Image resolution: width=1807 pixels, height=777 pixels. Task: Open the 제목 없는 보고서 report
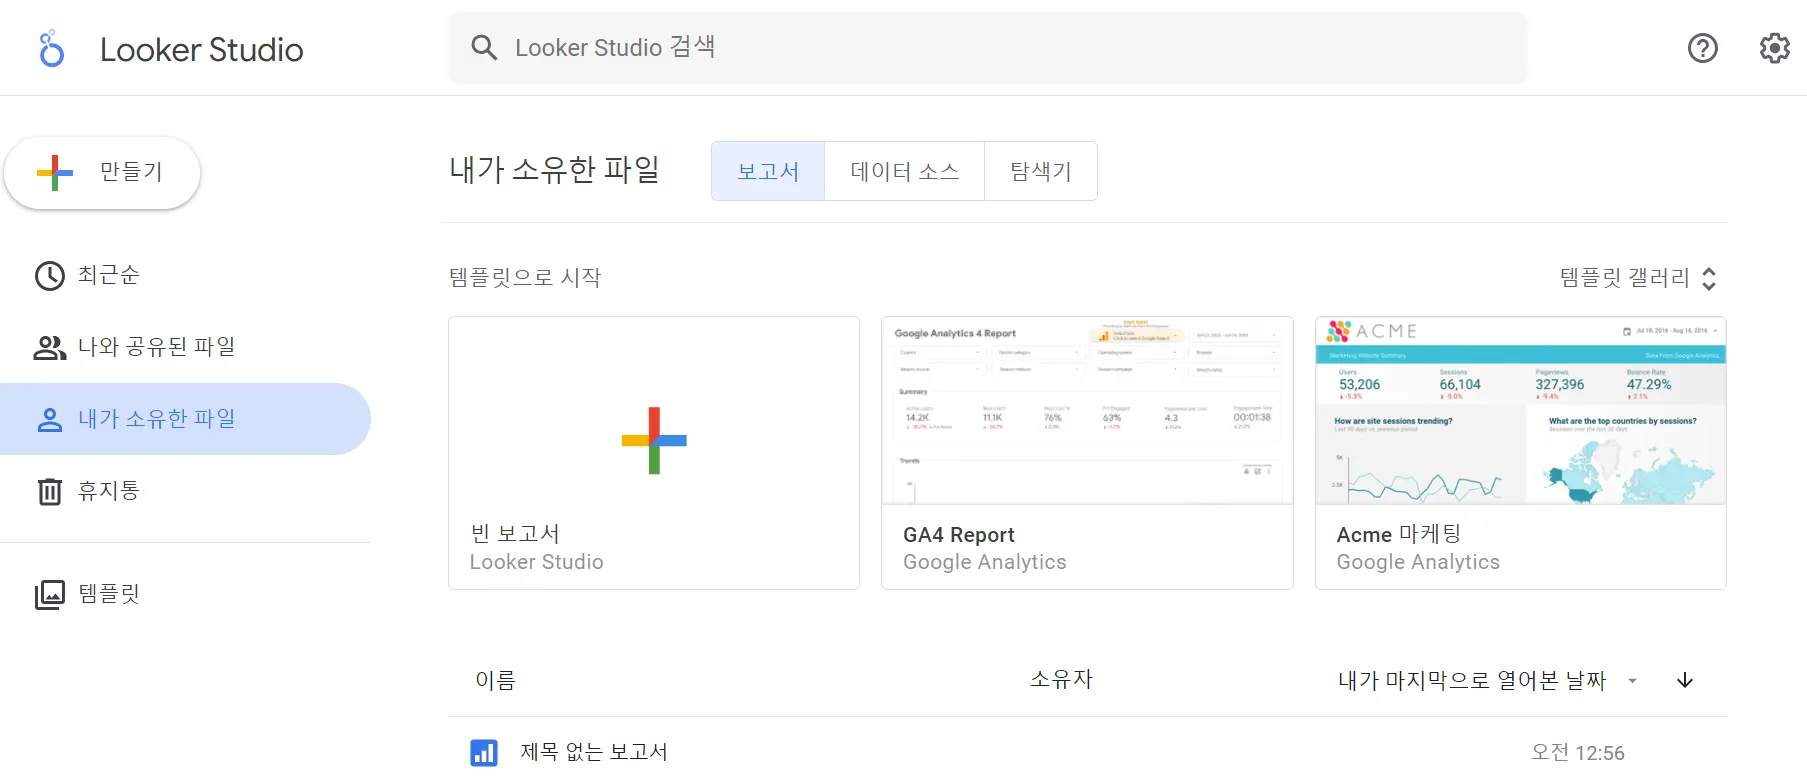594,752
